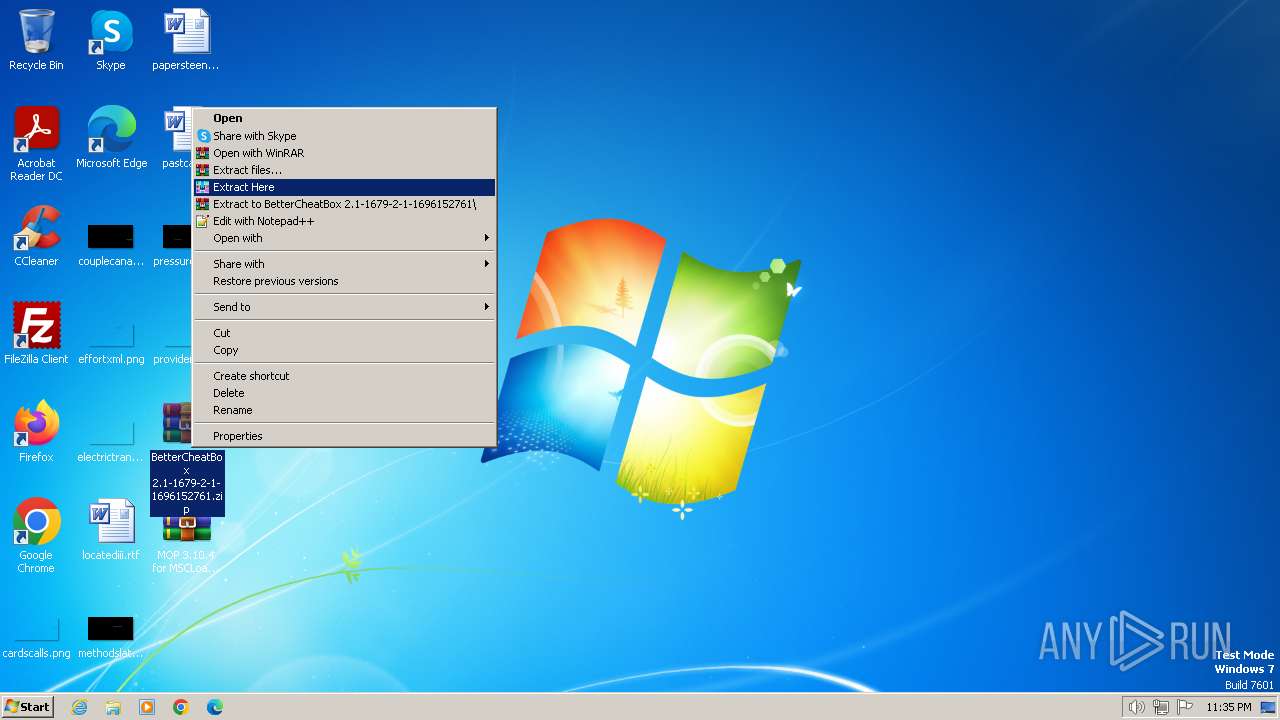1280x720 pixels.
Task: Choose Edit with Notepad++
Action: tap(344, 221)
